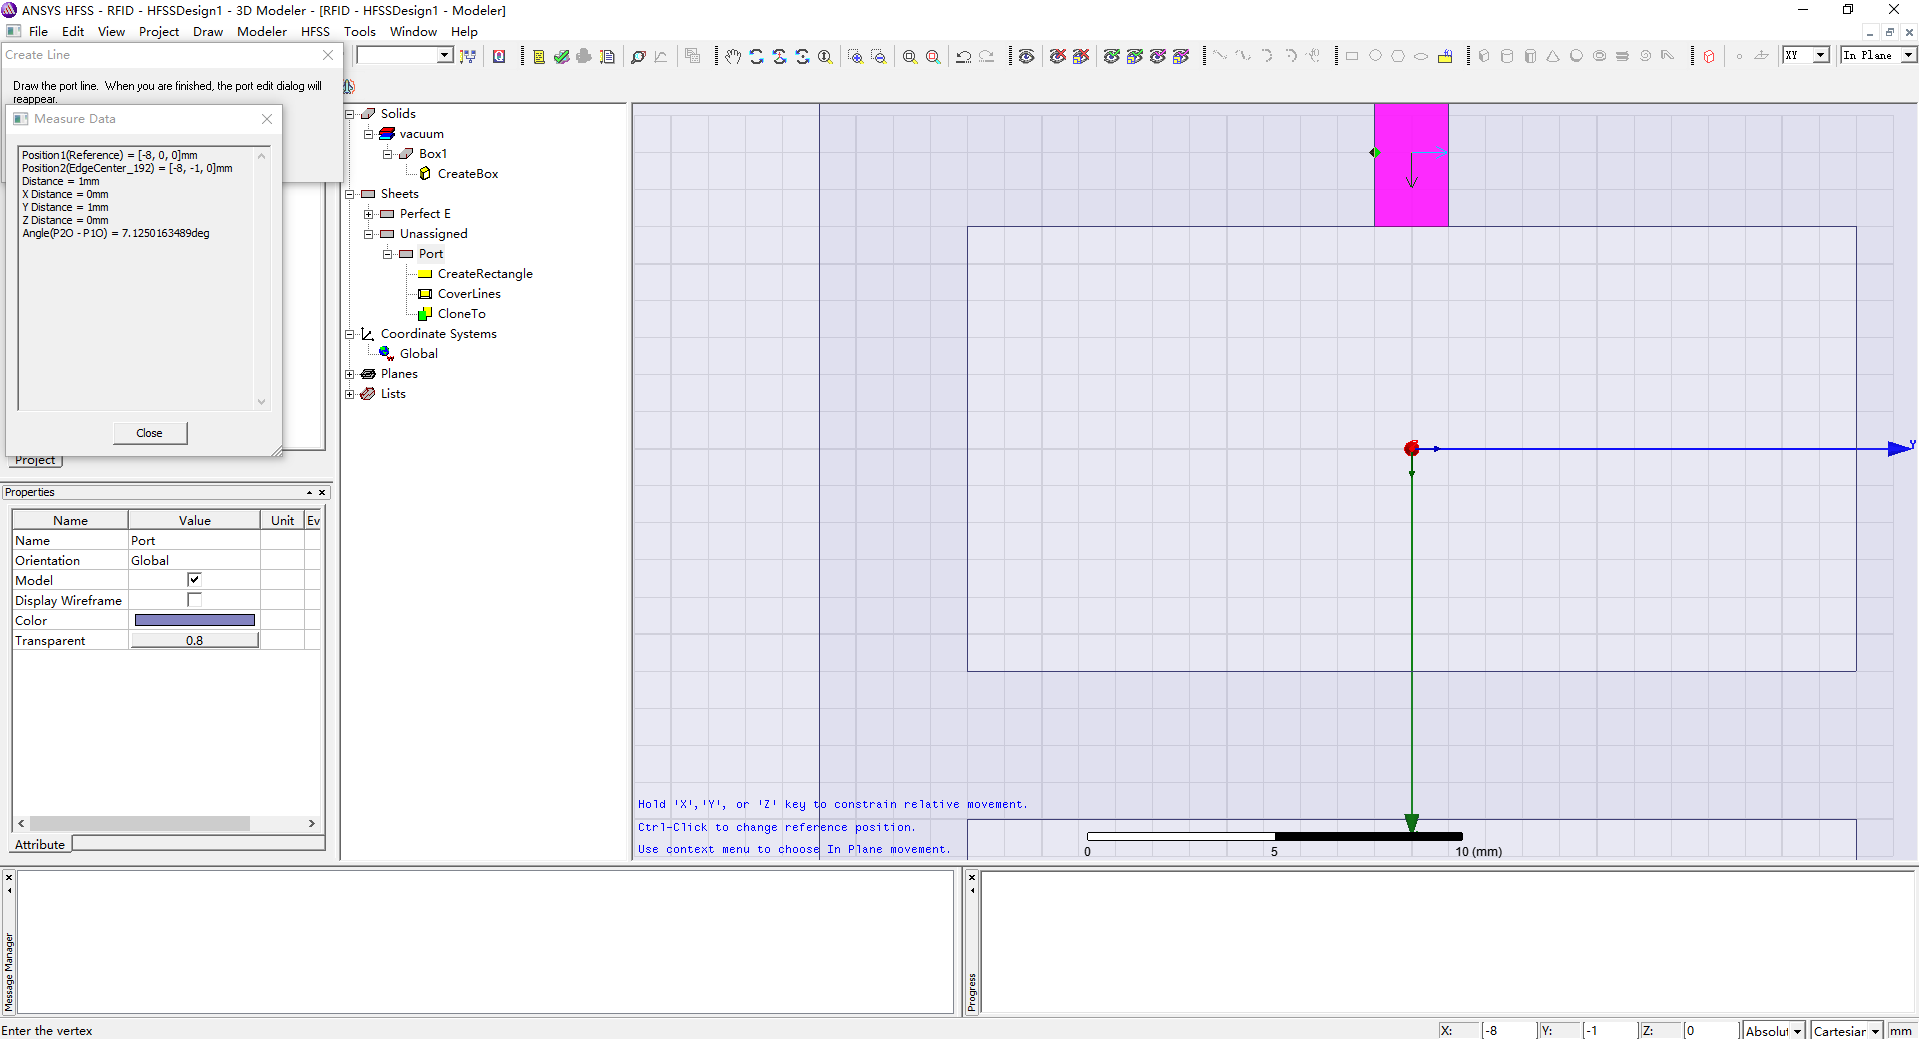Click the Undo arrow icon

point(963,56)
